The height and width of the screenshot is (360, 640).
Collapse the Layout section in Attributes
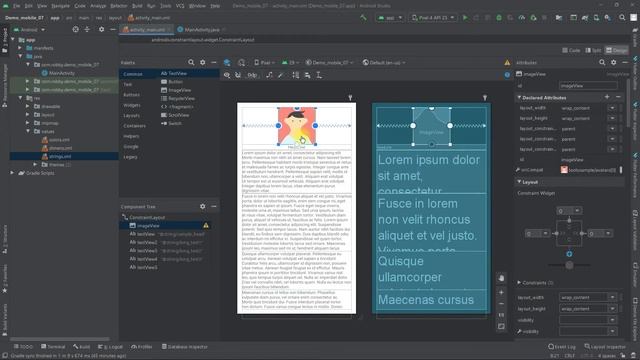(x=519, y=182)
